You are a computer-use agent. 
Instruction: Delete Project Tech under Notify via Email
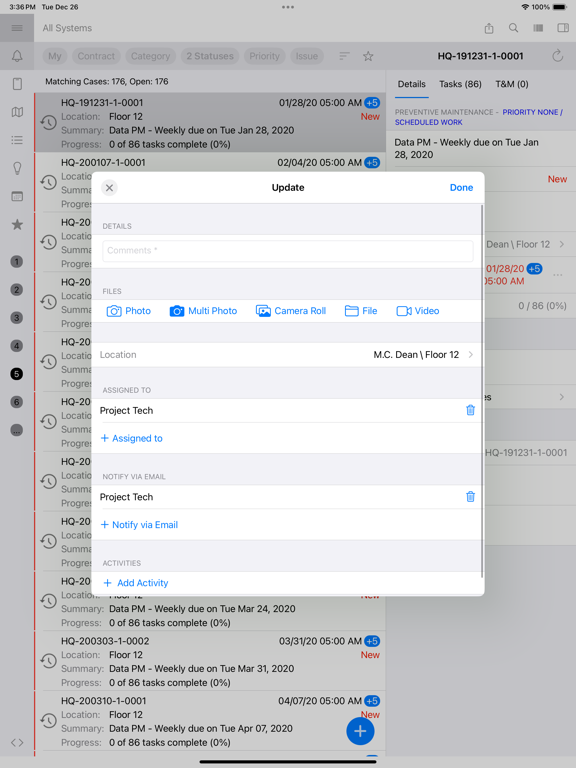tap(470, 497)
